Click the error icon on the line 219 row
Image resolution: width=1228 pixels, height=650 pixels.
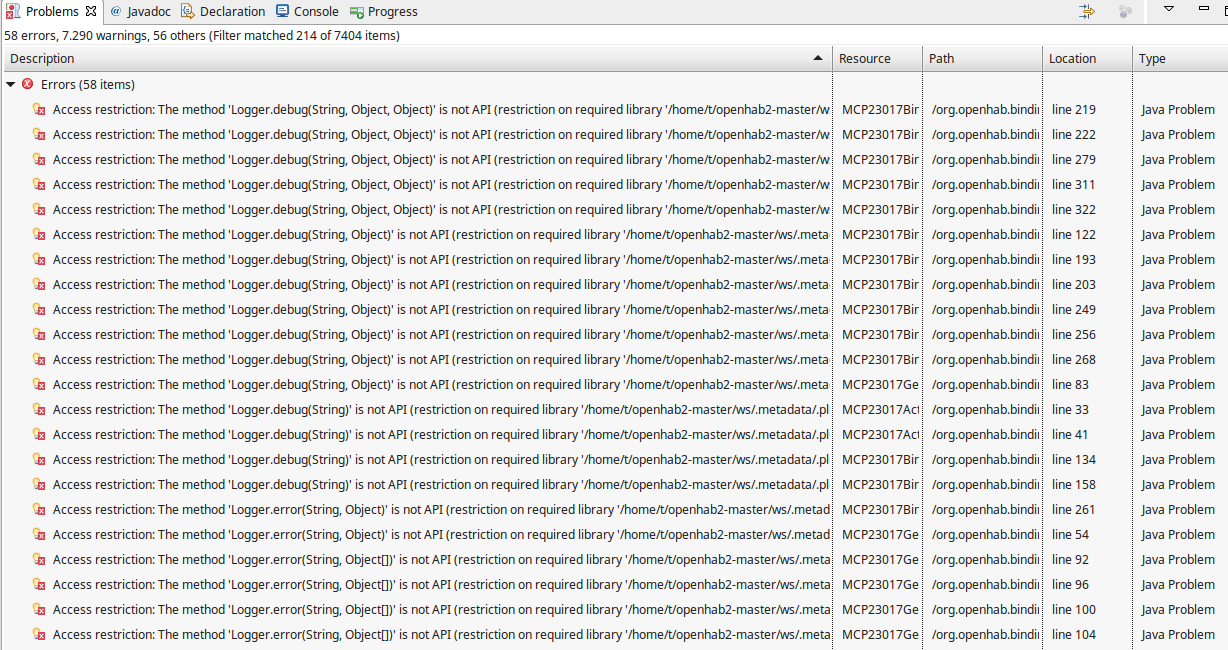(x=39, y=109)
